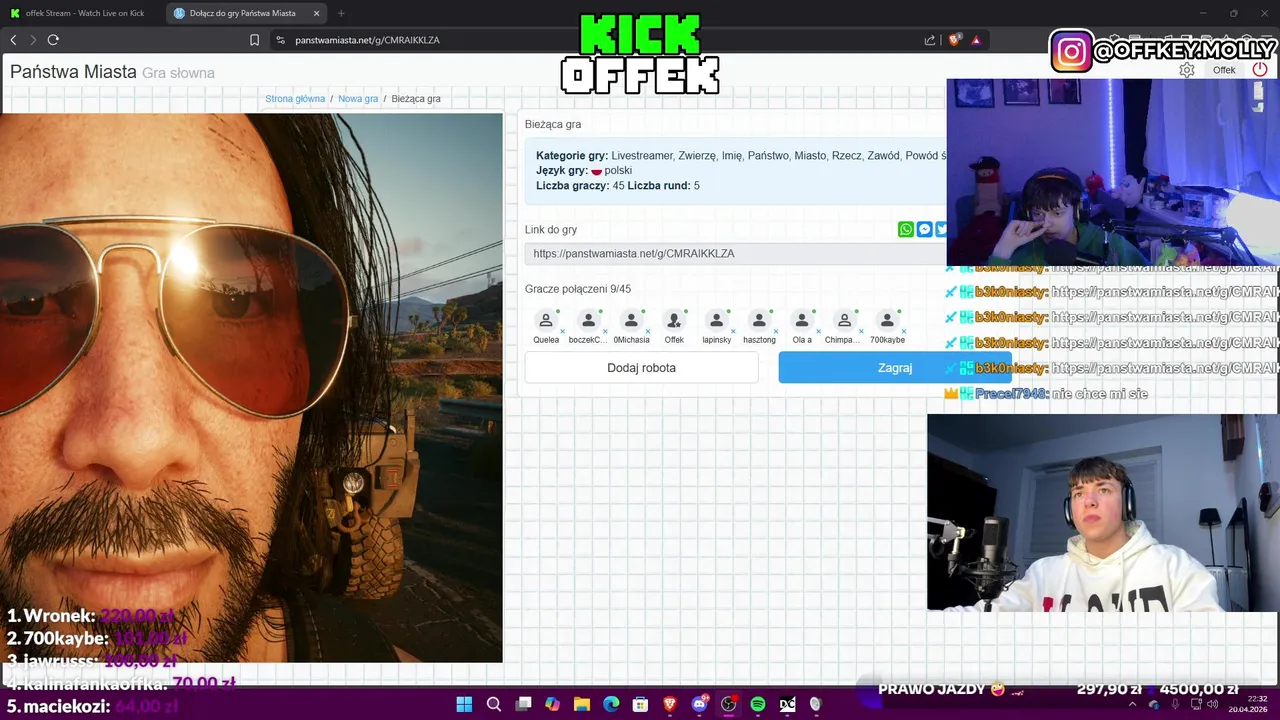
Task: Click 700kaybe player avatar
Action: [887, 320]
